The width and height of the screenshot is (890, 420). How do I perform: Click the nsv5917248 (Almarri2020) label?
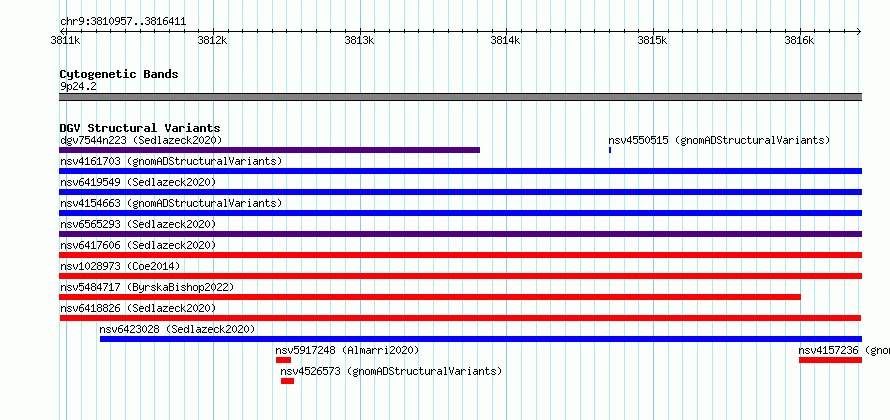[347, 350]
